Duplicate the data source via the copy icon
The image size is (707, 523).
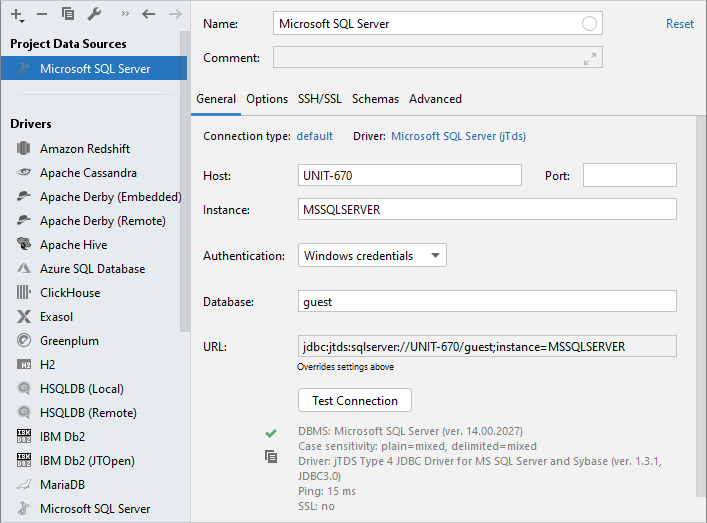pyautogui.click(x=68, y=14)
